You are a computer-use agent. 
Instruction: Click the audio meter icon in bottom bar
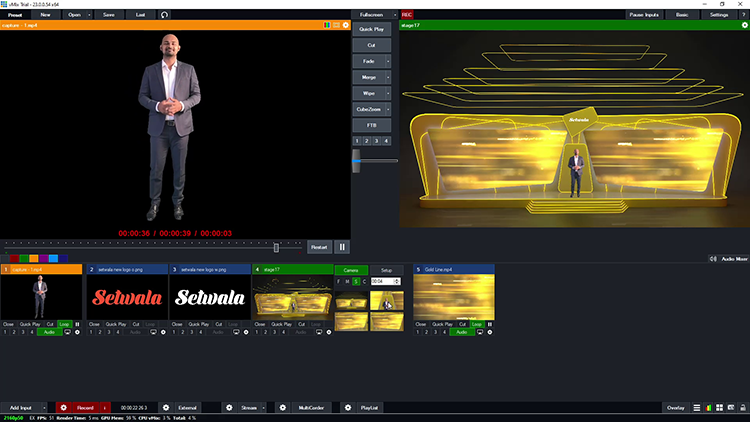click(710, 408)
